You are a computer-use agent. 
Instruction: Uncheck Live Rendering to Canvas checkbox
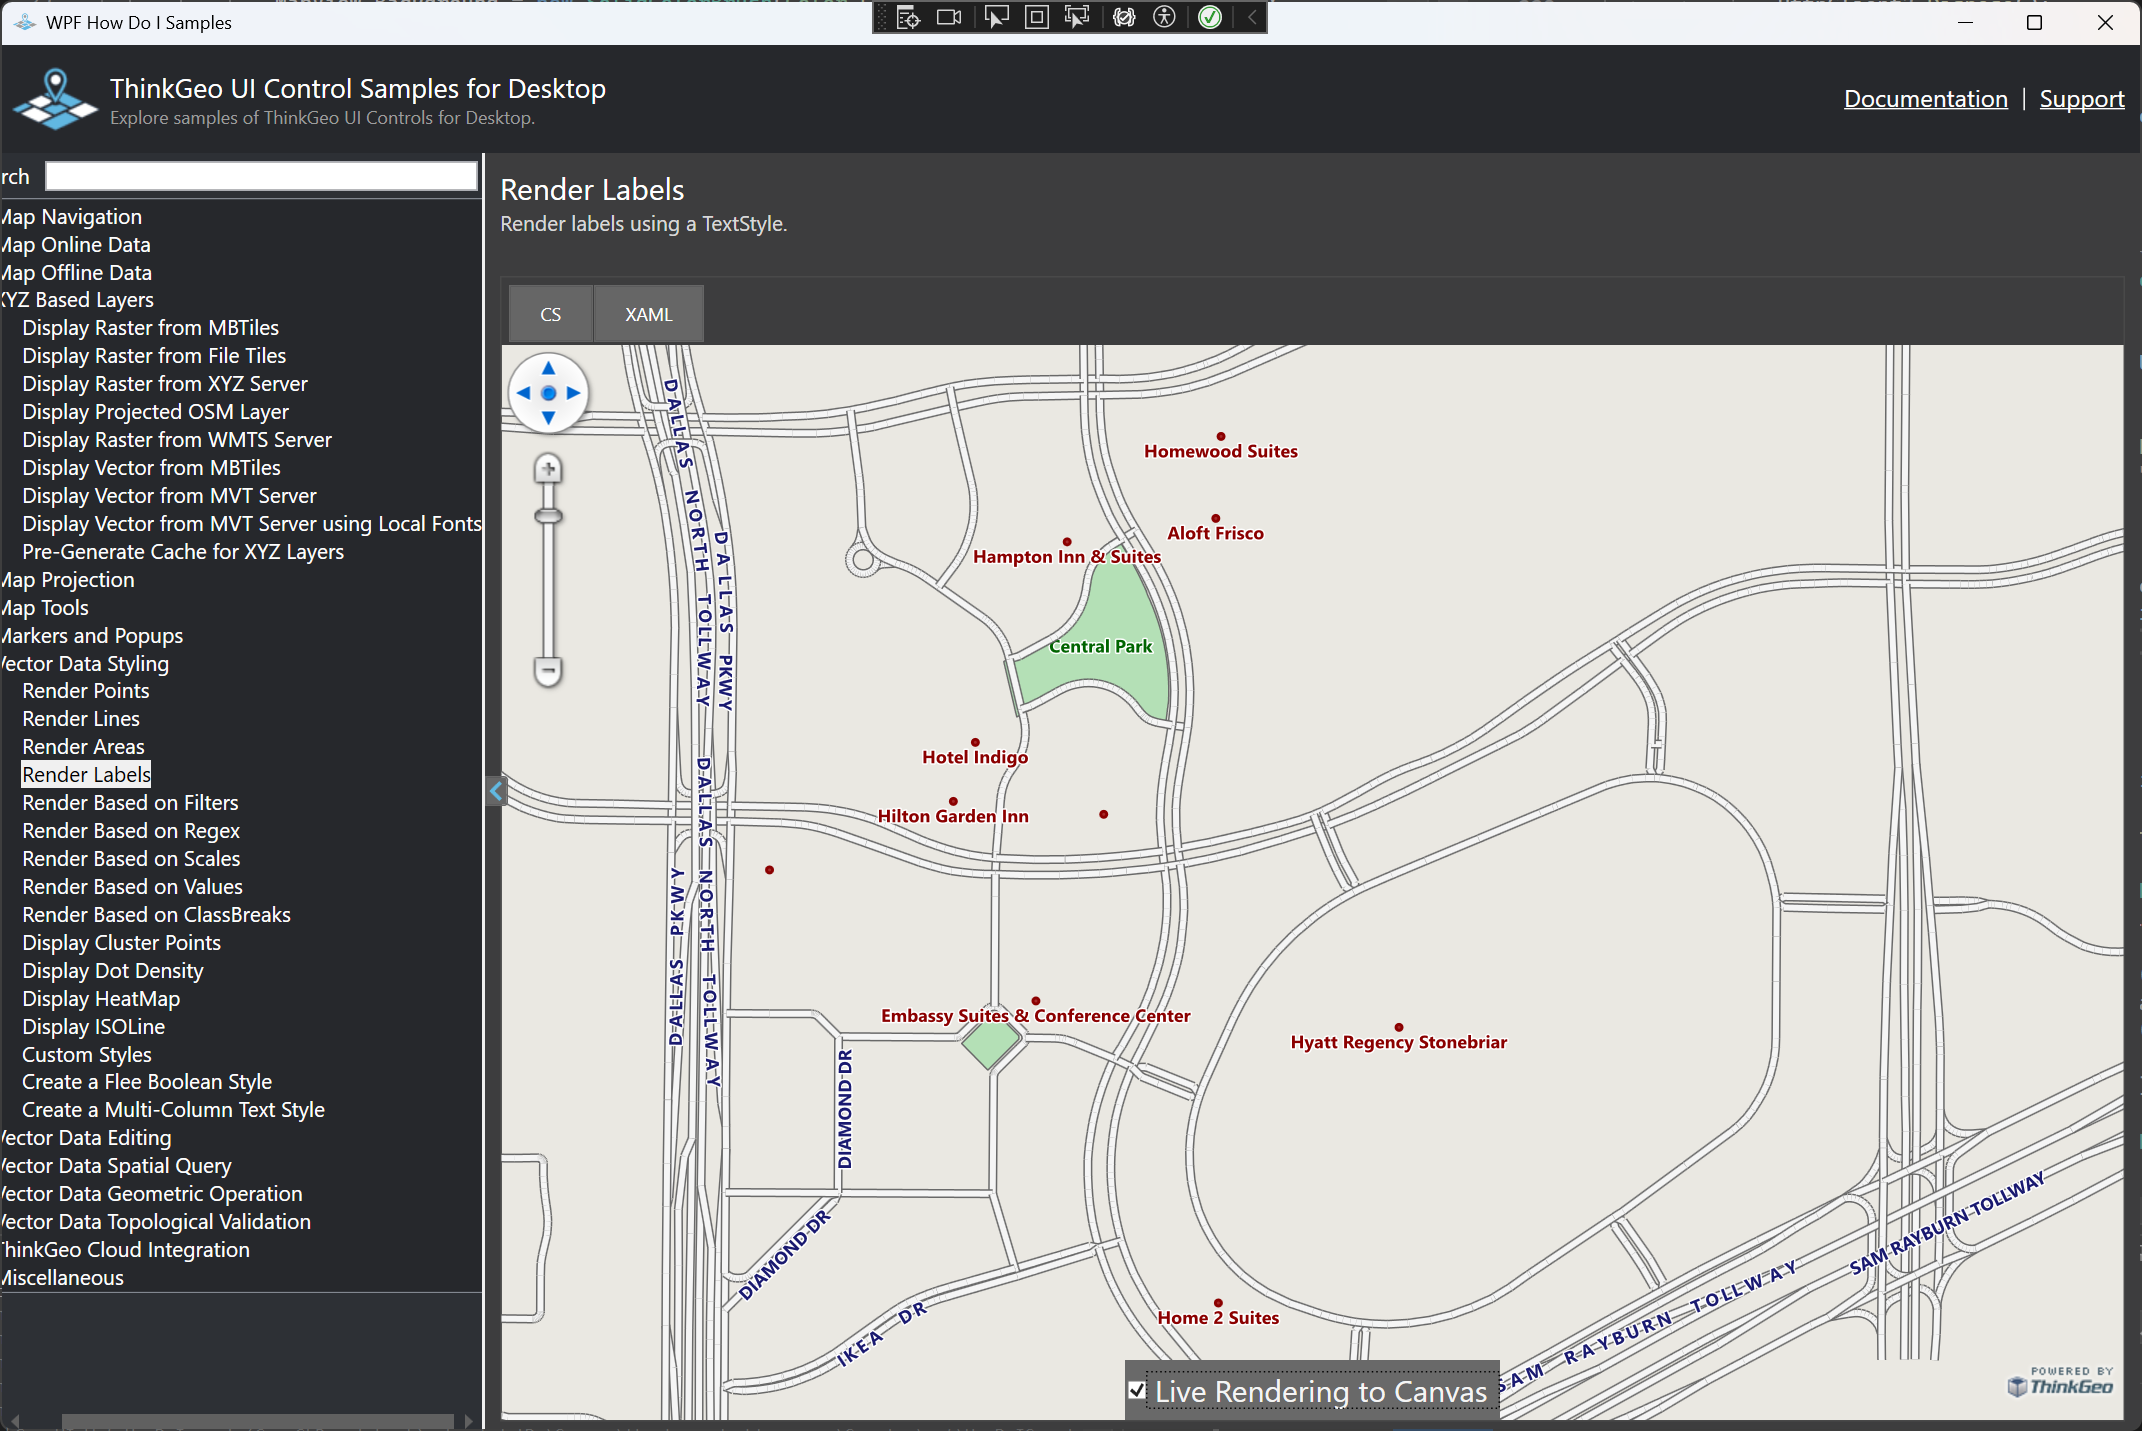[1137, 1390]
